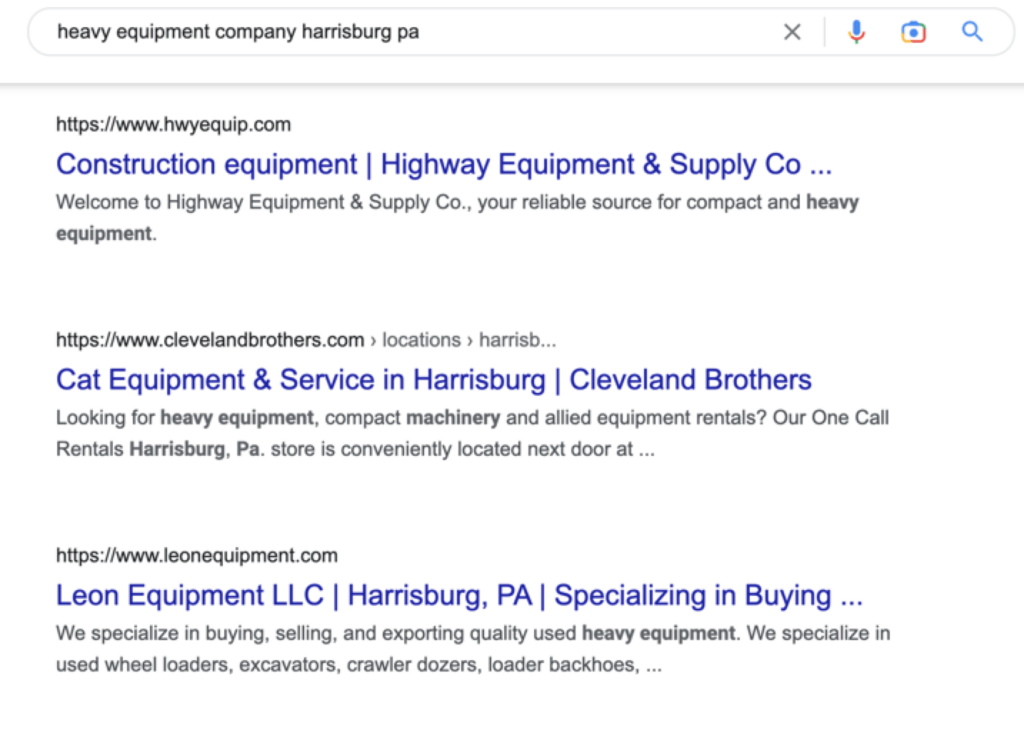
Task: Visit the hwyequip.com URL link
Action: 174,124
